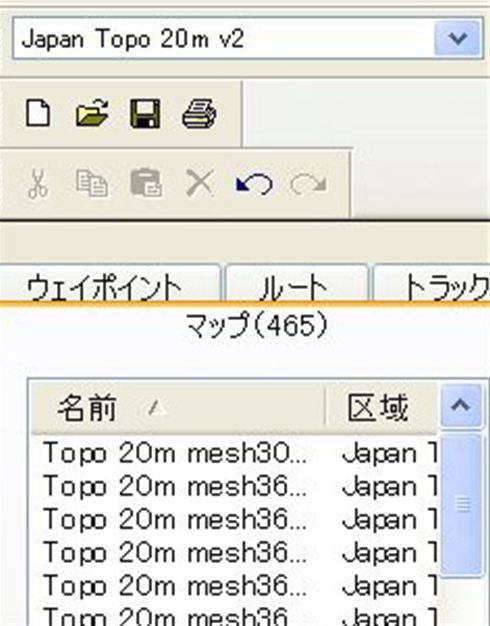Click the Copy icon
This screenshot has height=626, width=490.
(x=92, y=184)
